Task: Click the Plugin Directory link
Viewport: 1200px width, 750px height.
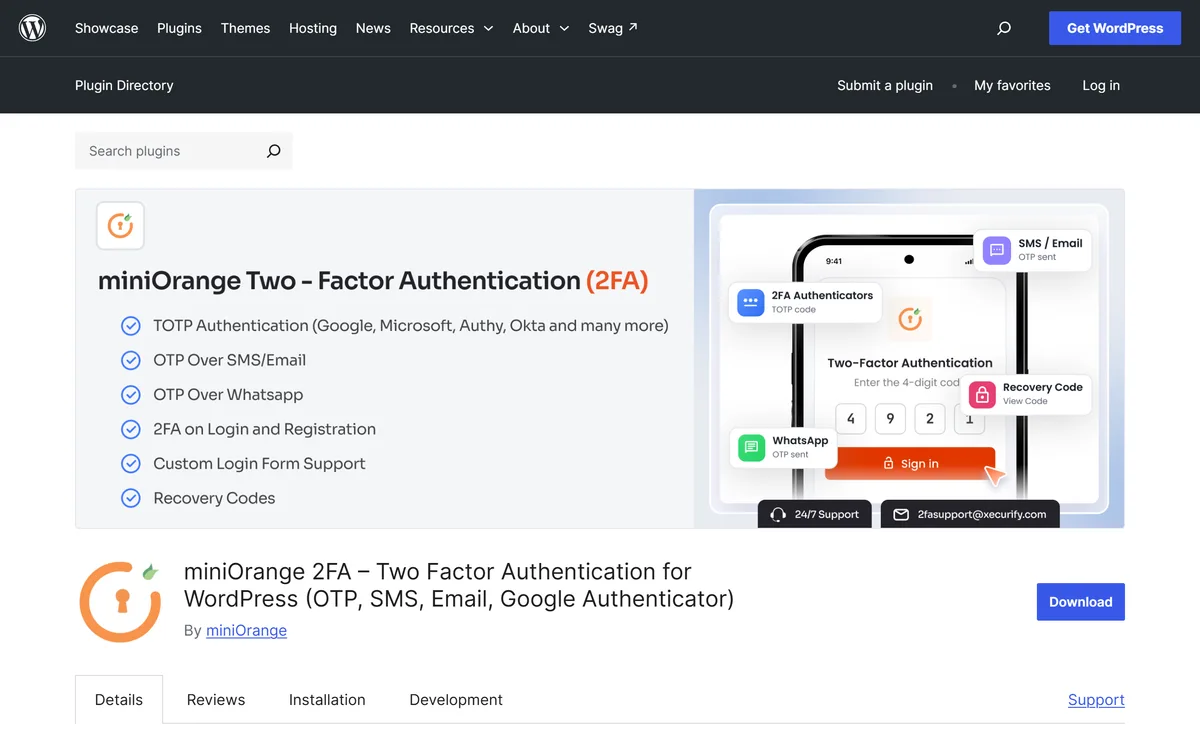Action: (124, 85)
